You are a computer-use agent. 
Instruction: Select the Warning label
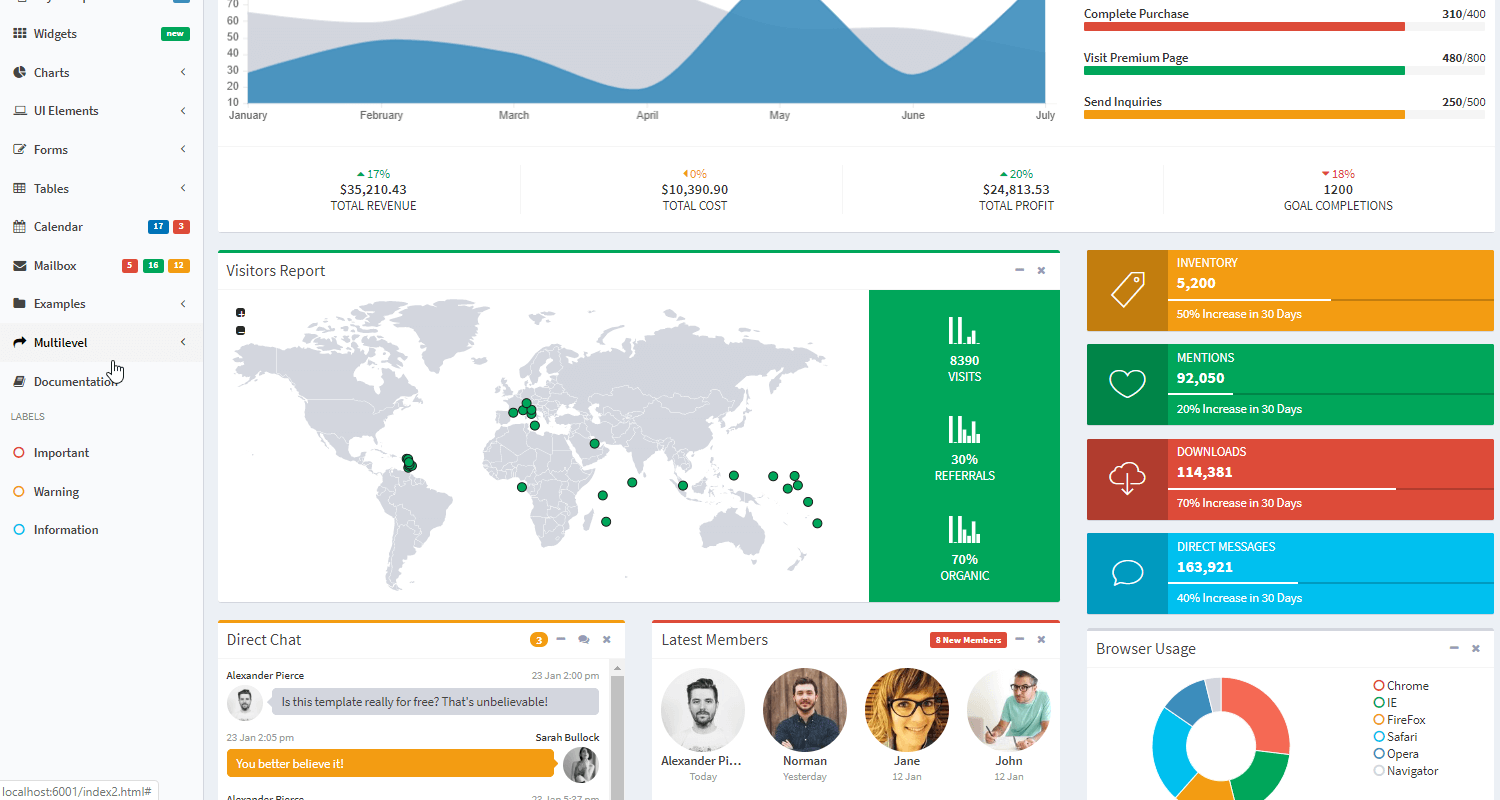(x=101, y=492)
